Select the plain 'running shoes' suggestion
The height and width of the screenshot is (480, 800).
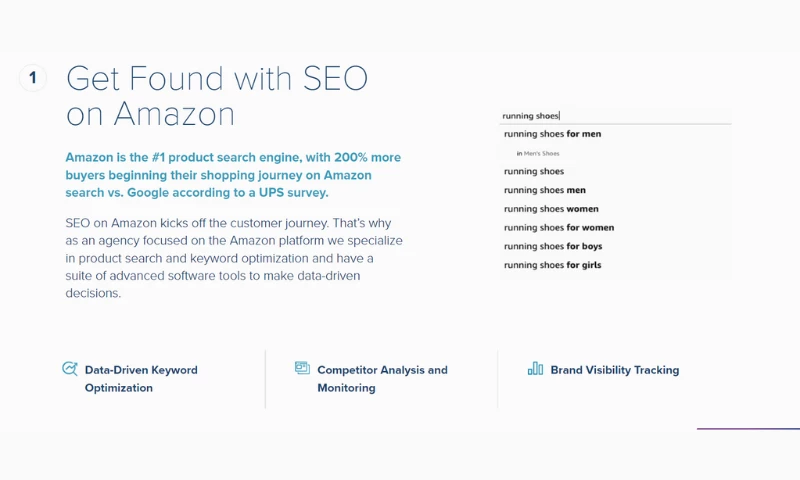534,172
